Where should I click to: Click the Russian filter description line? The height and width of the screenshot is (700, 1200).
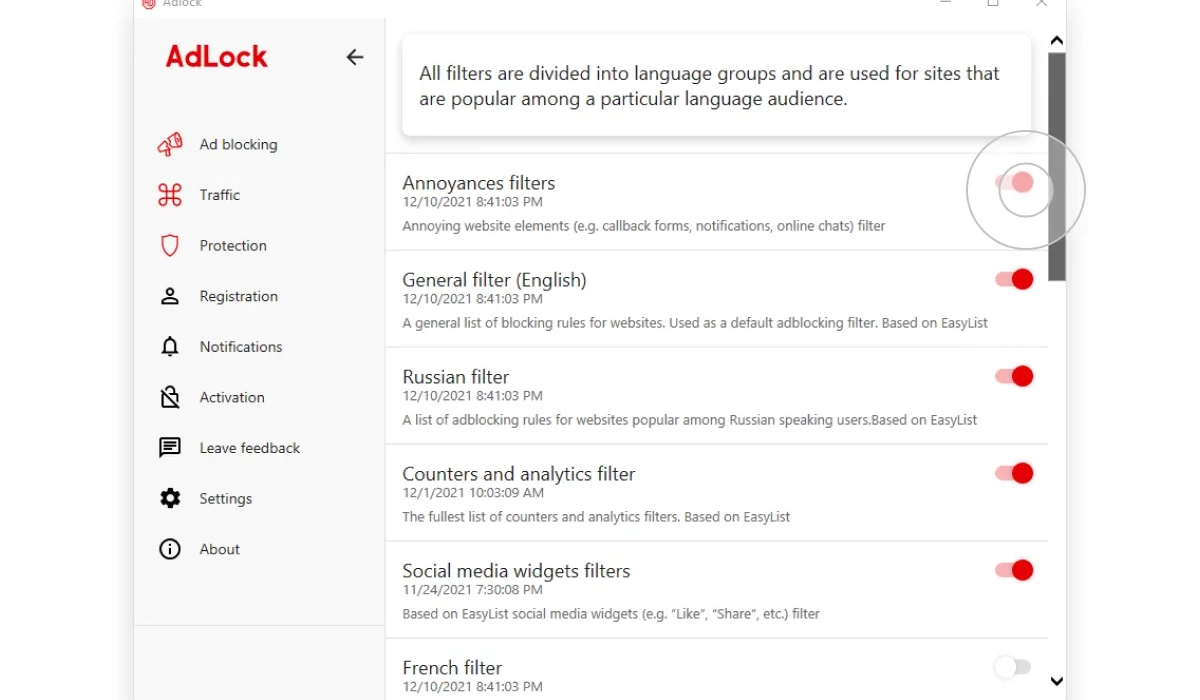pyautogui.click(x=690, y=420)
